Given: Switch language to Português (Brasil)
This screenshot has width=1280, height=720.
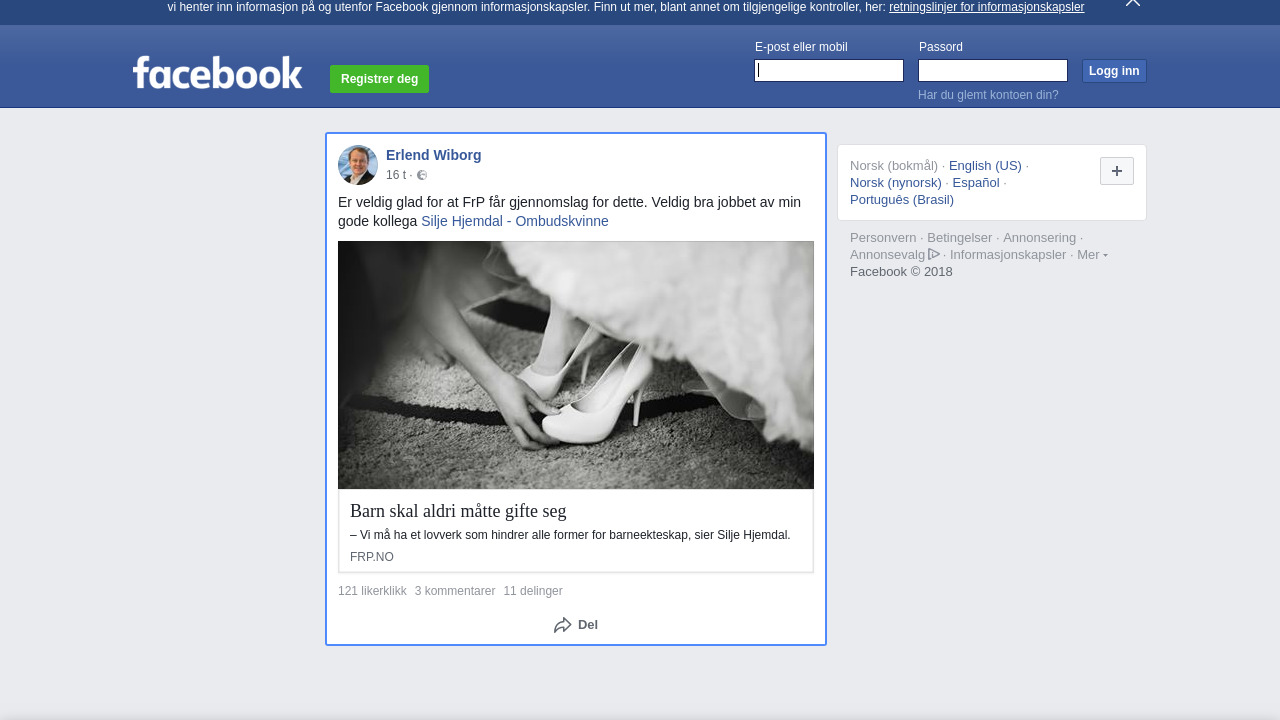Looking at the screenshot, I should 902,200.
